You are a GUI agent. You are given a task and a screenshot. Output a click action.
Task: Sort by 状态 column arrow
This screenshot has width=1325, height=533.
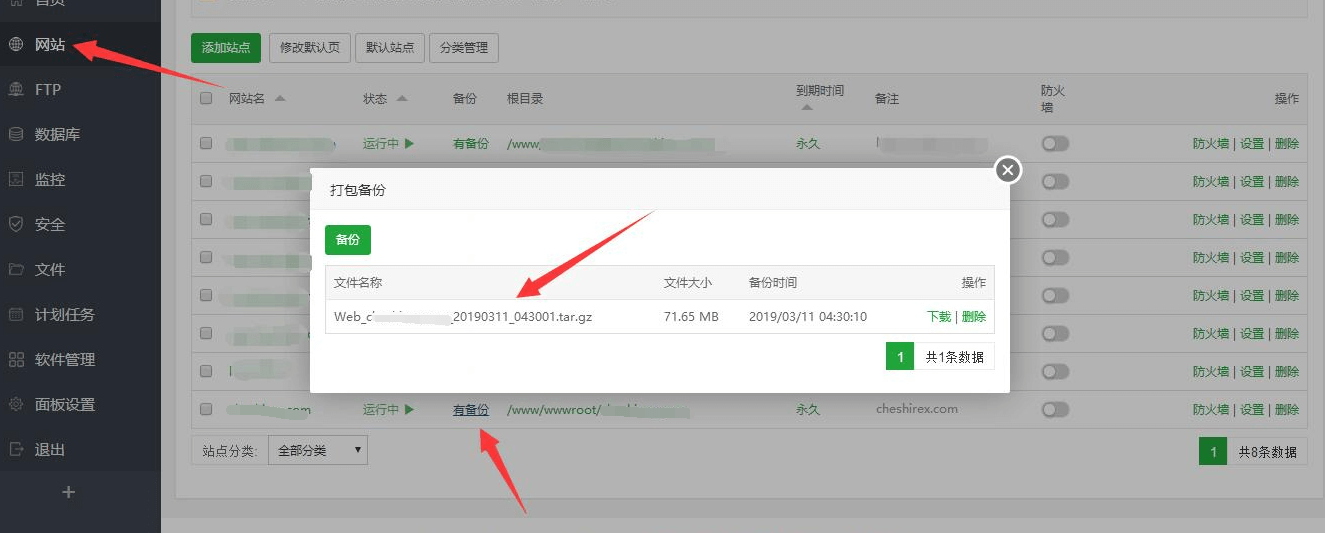pyautogui.click(x=402, y=98)
